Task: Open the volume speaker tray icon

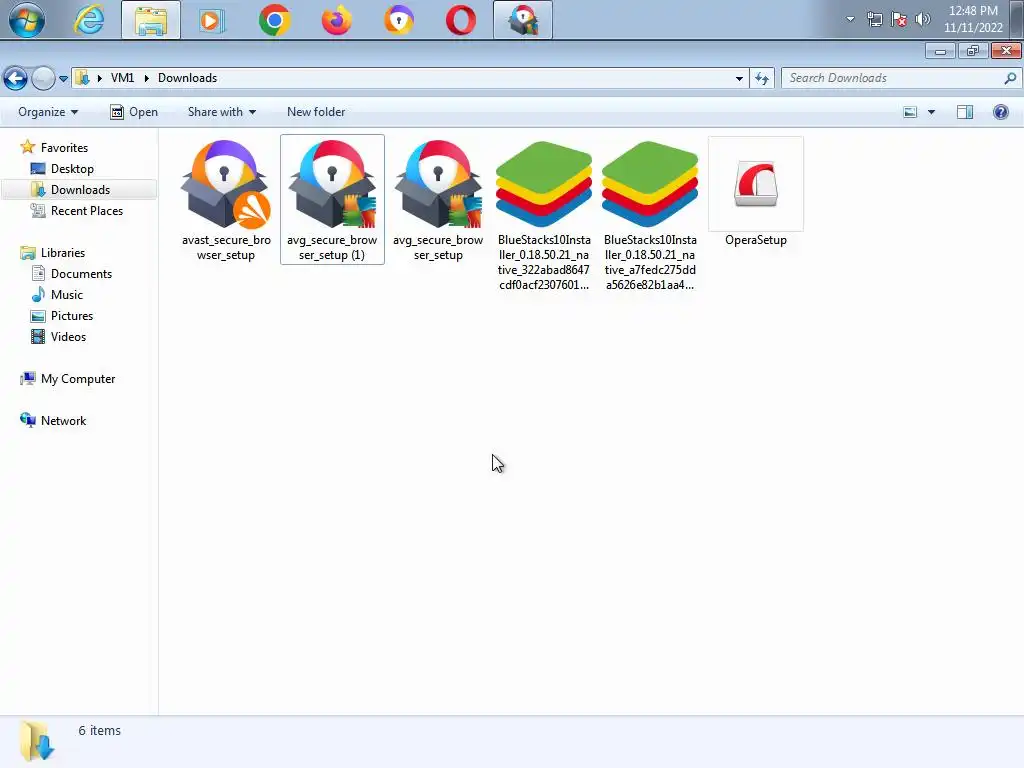Action: [923, 19]
